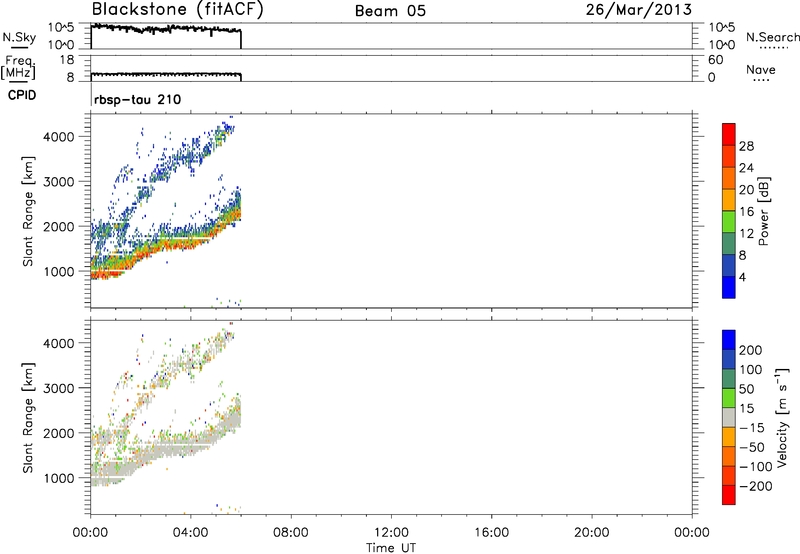
Task: Click Slant Range [km] label on power panel
Action: point(28,211)
